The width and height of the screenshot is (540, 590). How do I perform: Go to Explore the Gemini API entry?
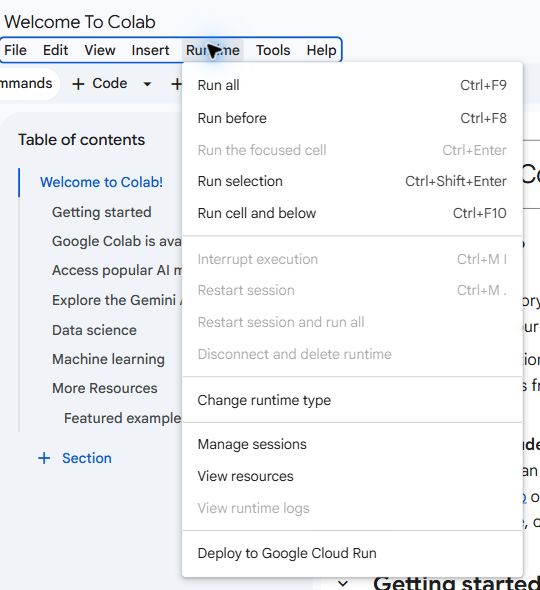117,300
